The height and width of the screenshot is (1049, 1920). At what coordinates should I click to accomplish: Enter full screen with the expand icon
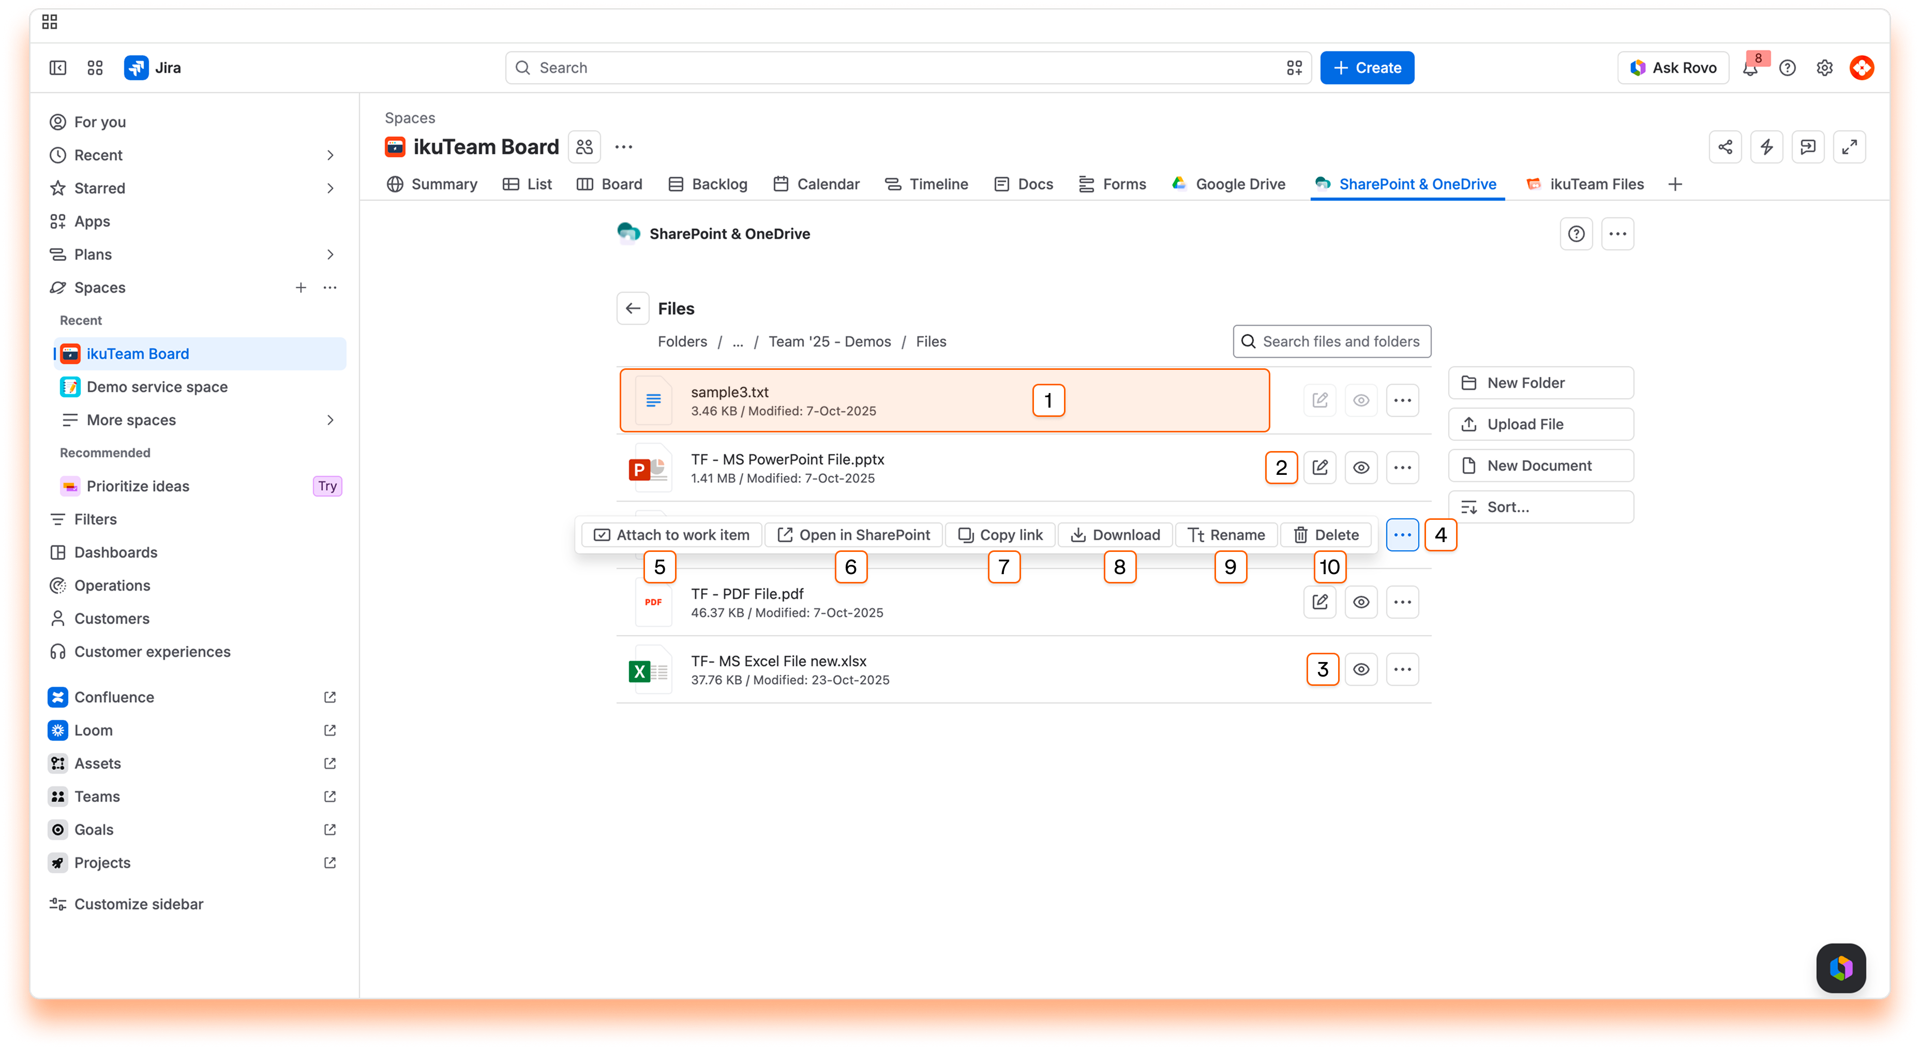coord(1850,147)
